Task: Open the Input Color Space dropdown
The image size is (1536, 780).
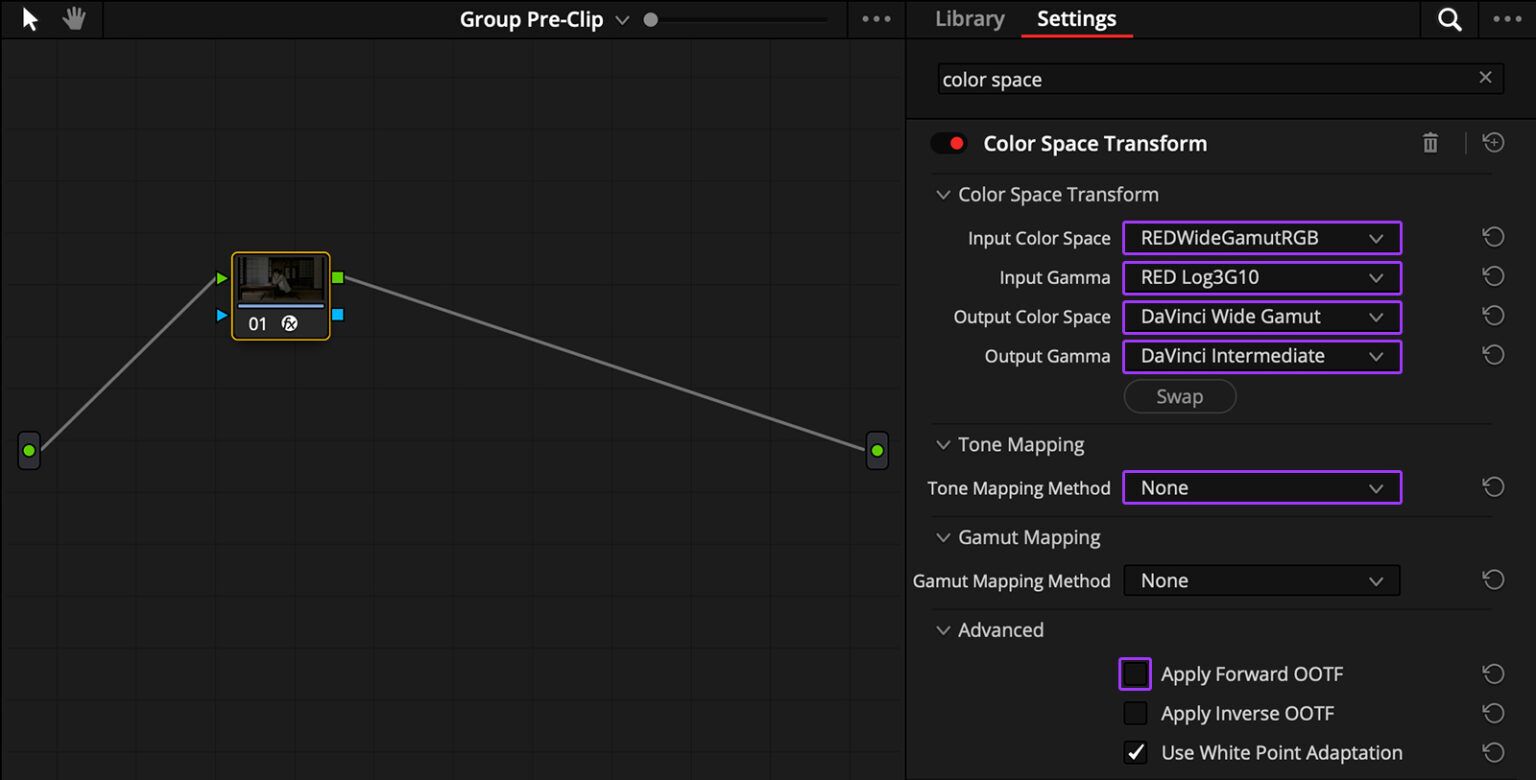Action: coord(1261,237)
